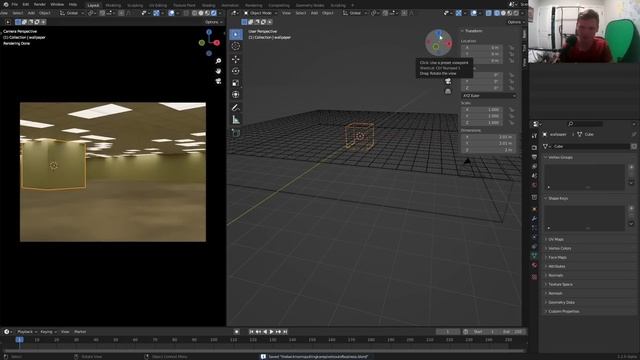640x360 pixels.
Task: Open Marker menu in timeline header
Action: (80, 332)
